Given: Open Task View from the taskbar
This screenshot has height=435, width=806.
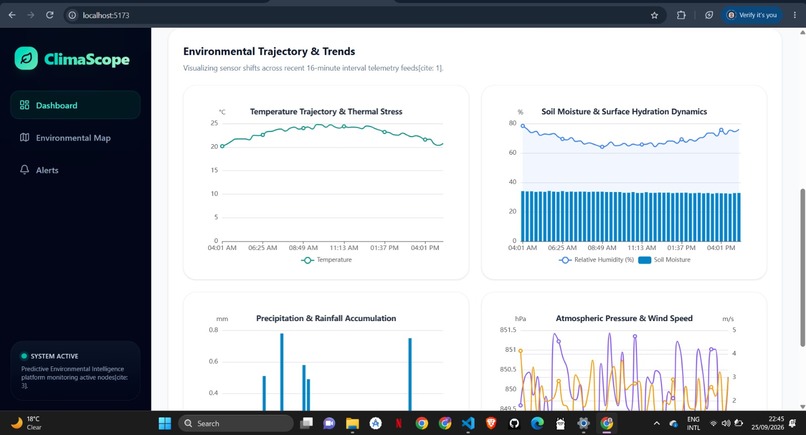Looking at the screenshot, I should point(306,423).
